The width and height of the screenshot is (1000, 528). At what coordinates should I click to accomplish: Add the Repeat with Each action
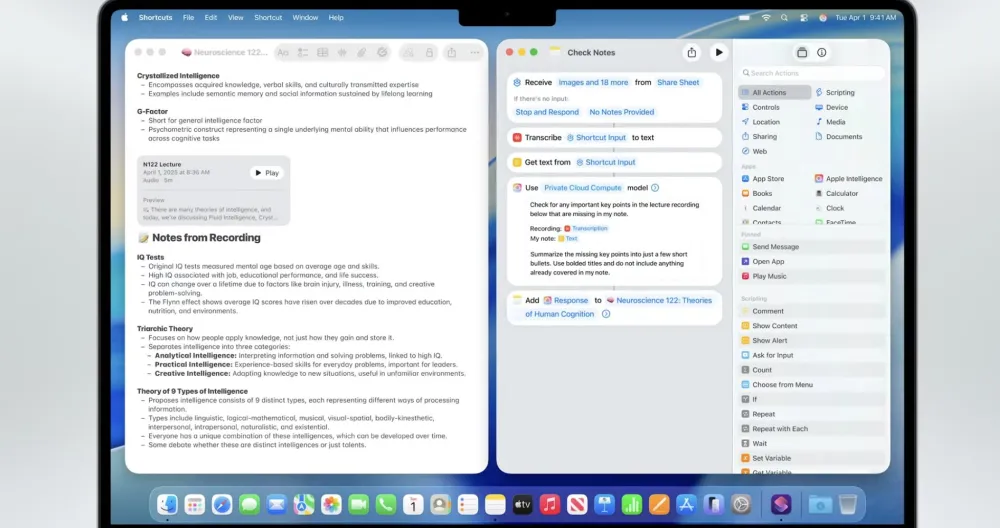coord(811,429)
